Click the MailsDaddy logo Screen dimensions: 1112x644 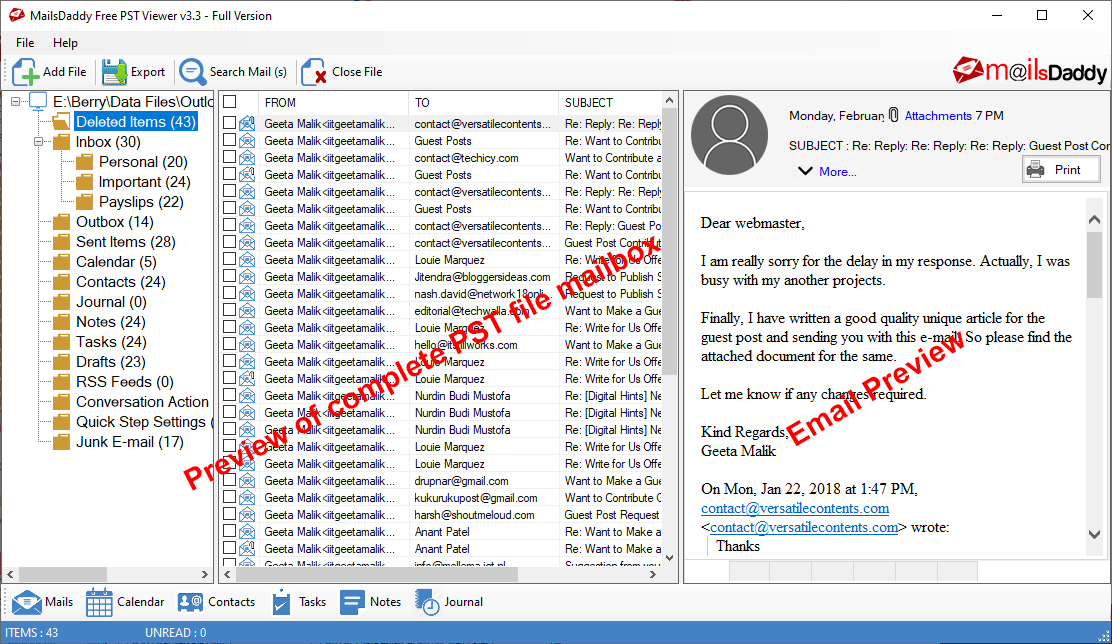(x=1029, y=71)
